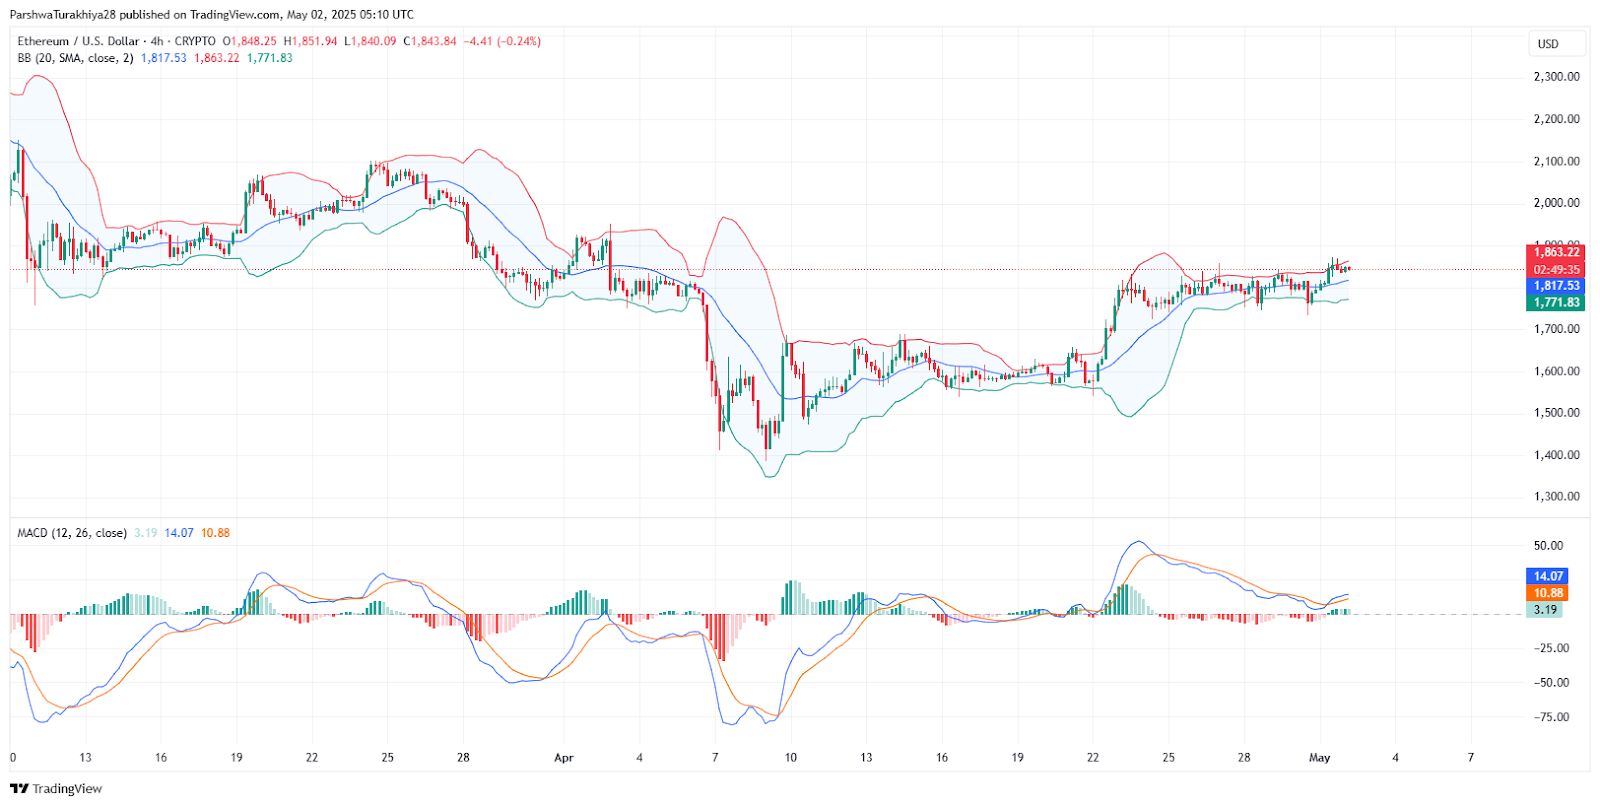Click the May label on the time axis
Screen dimensions: 1600x806
point(1320,758)
